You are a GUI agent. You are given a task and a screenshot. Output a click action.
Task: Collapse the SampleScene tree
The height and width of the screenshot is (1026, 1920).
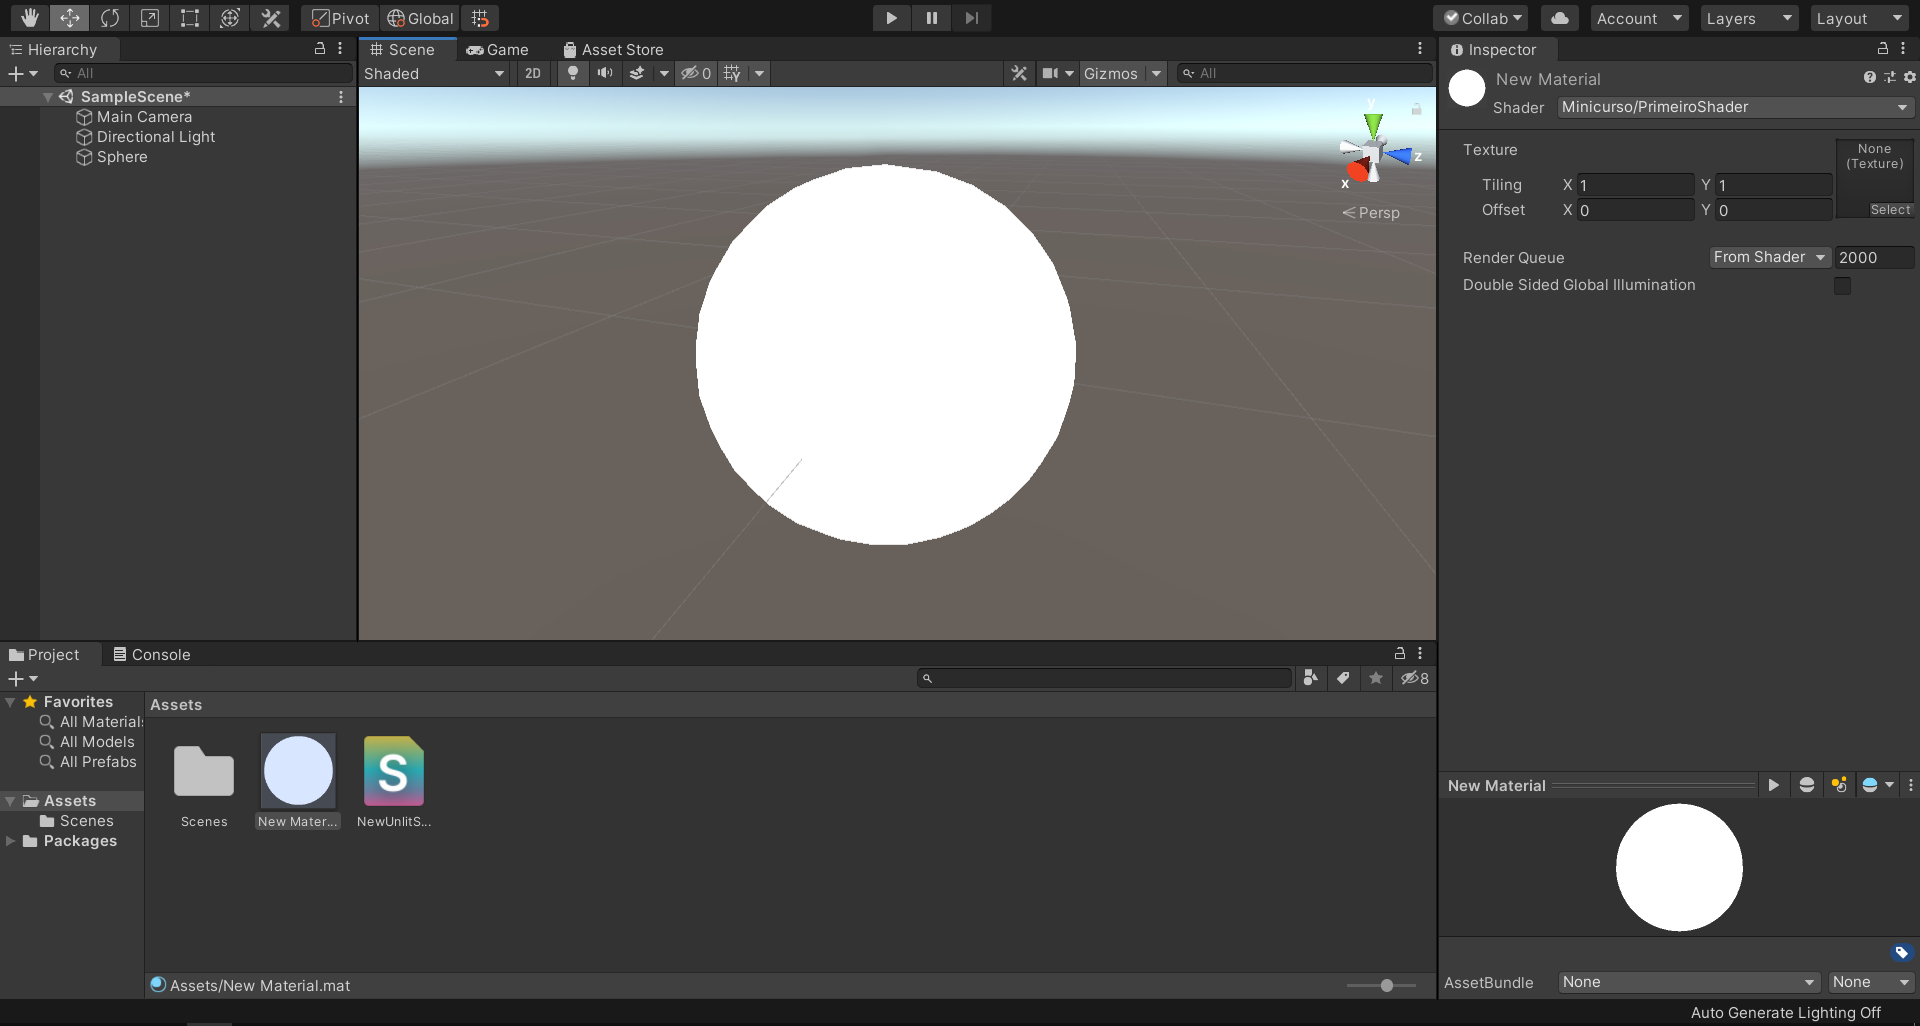pos(47,97)
